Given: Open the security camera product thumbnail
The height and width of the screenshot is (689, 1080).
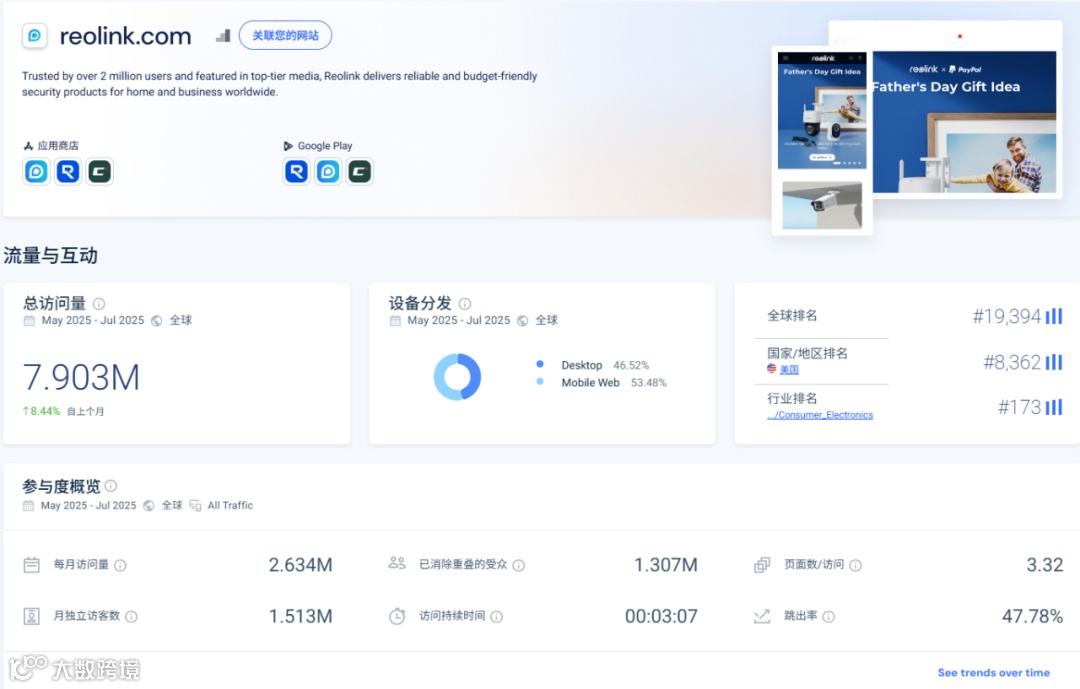Looking at the screenshot, I should [822, 205].
